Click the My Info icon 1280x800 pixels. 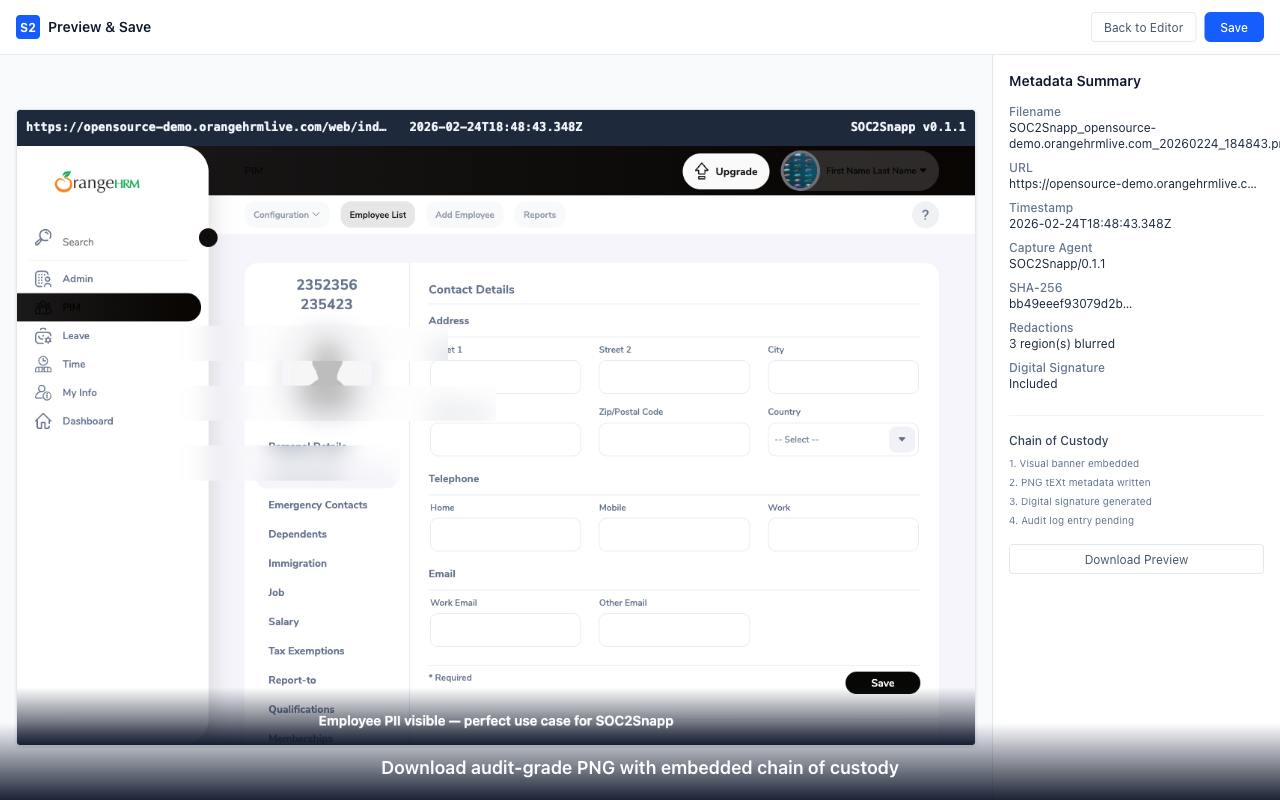tap(43, 392)
